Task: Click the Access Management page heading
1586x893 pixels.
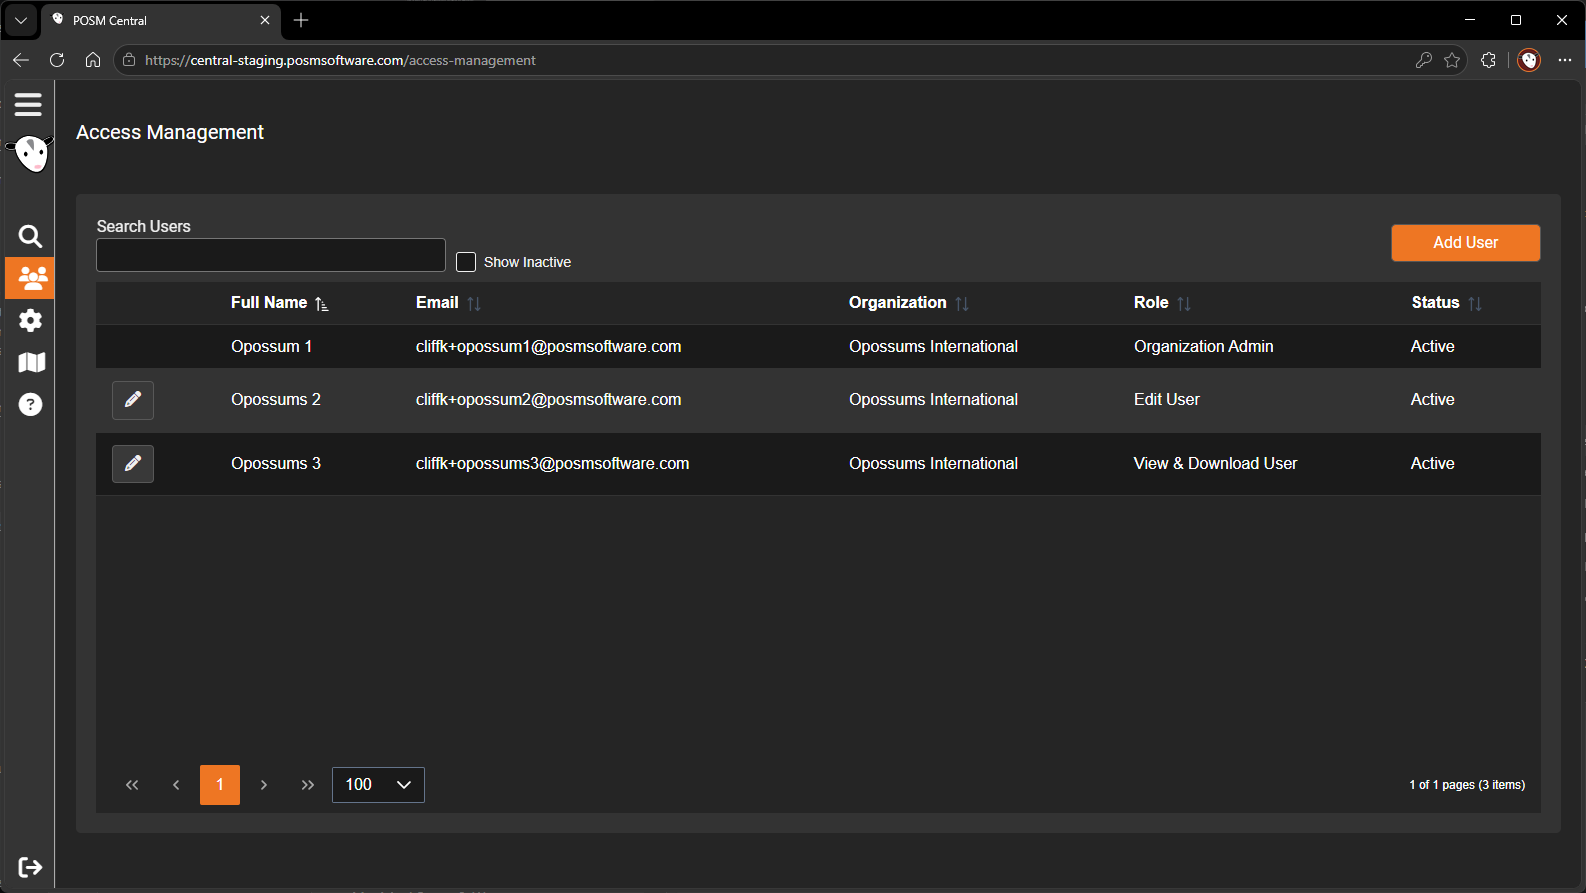Action: click(x=170, y=132)
